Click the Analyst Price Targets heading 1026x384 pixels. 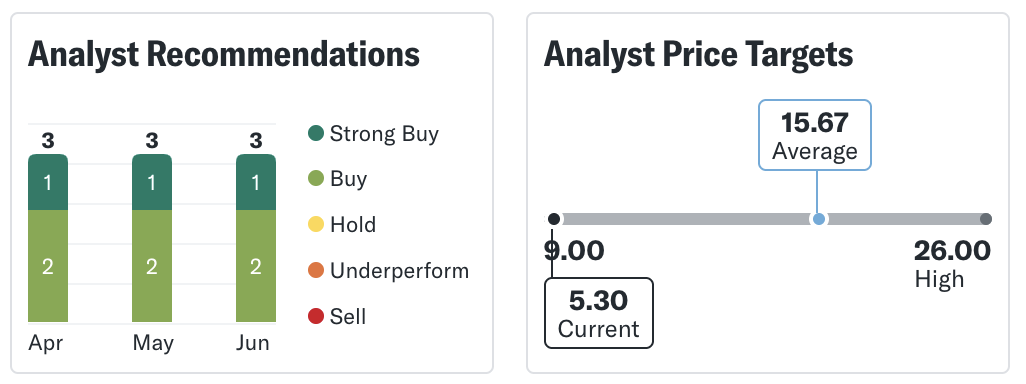pos(698,54)
